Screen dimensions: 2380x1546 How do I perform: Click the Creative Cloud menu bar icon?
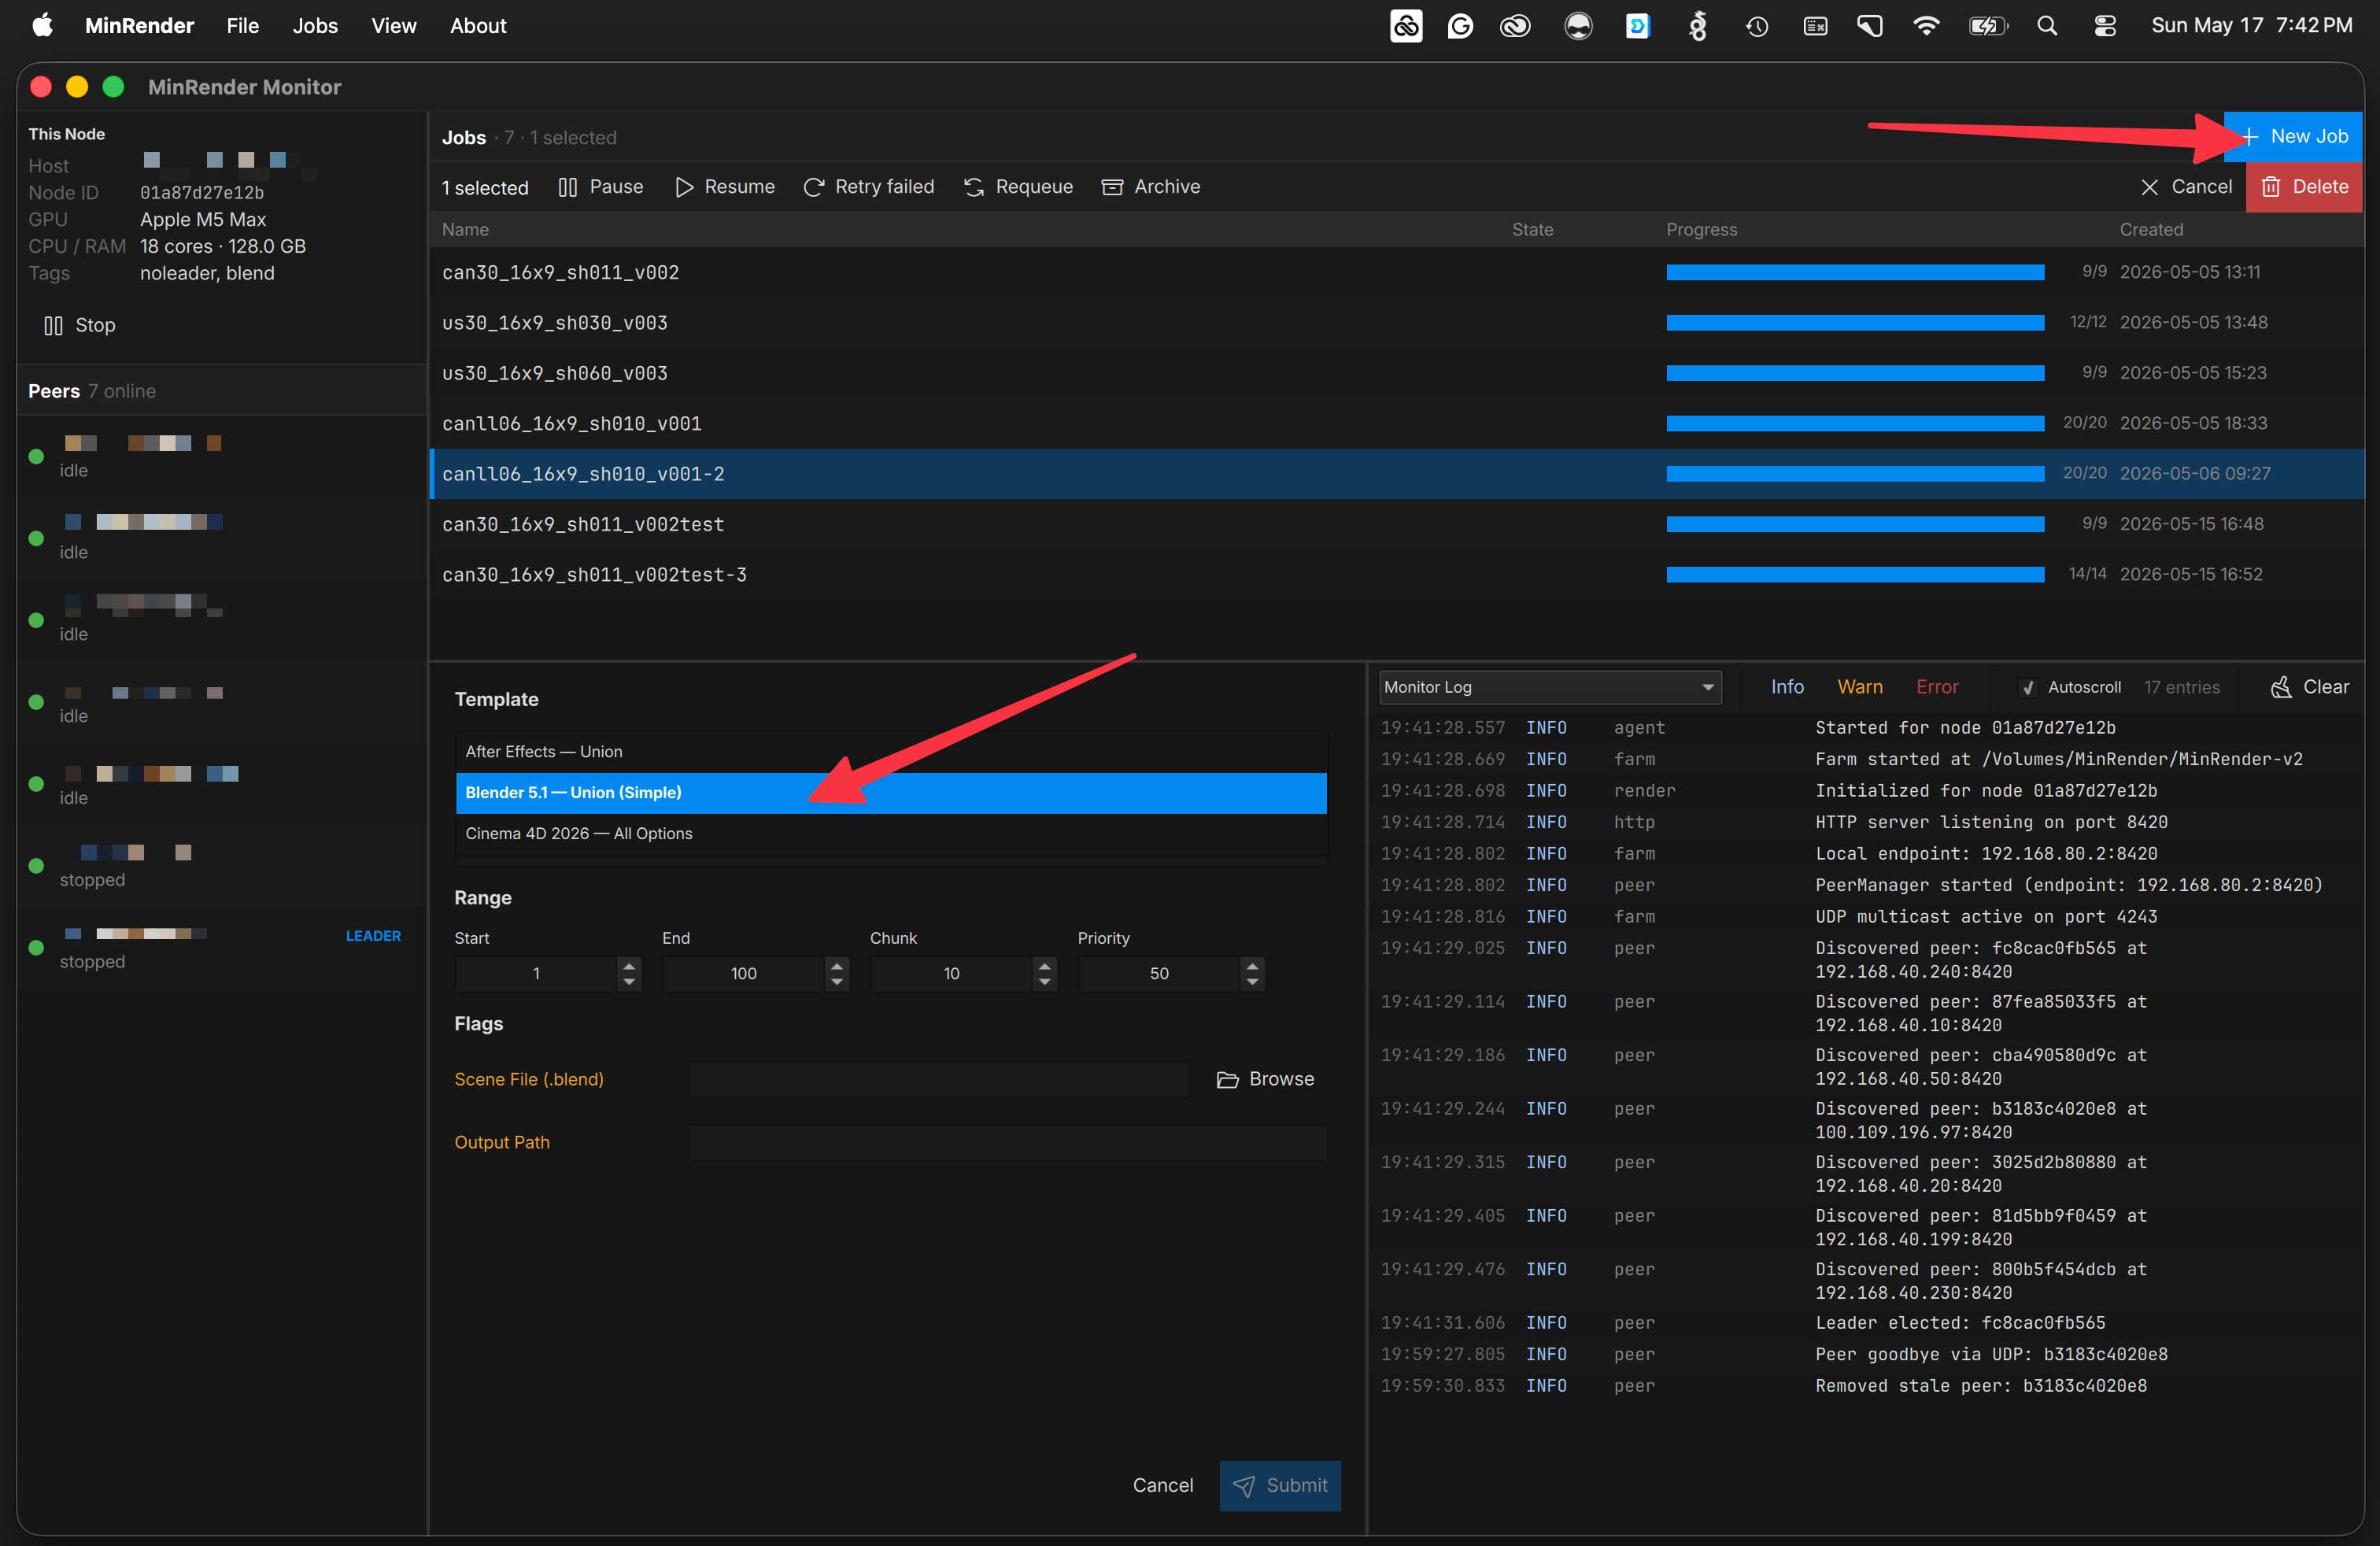click(1515, 26)
